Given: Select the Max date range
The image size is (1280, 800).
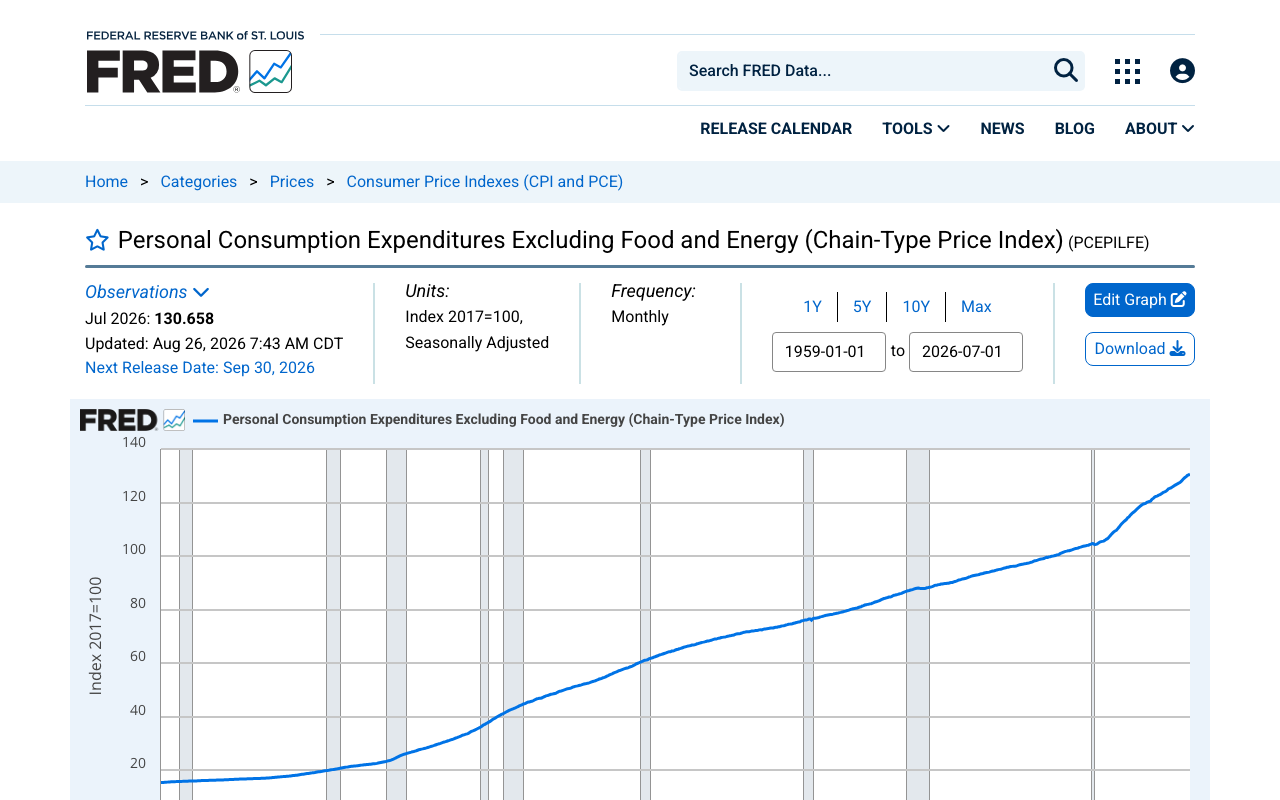Looking at the screenshot, I should point(976,307).
